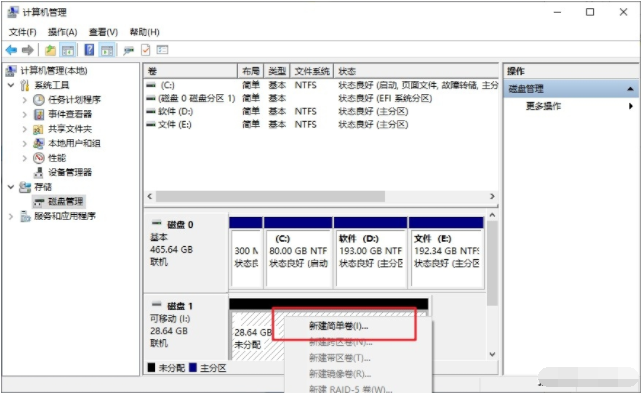Collapse the 磁盘管理 actions section arrow
Viewport: 644px width, 396px height.
[x=630, y=89]
